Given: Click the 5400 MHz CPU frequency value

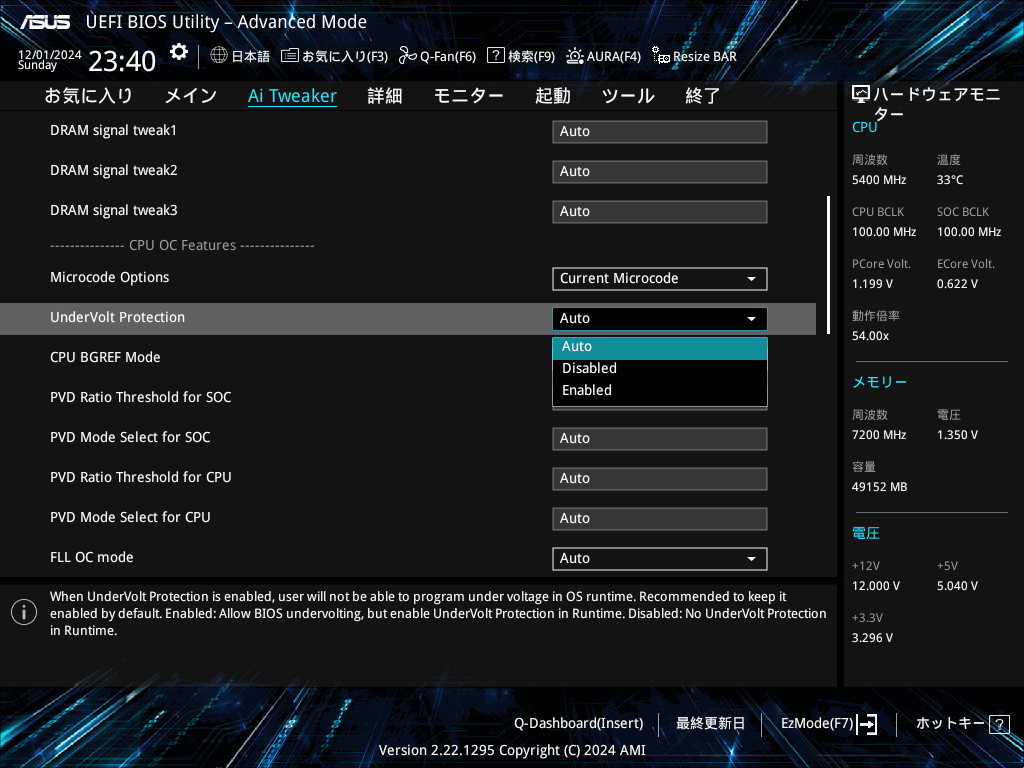Looking at the screenshot, I should (879, 180).
